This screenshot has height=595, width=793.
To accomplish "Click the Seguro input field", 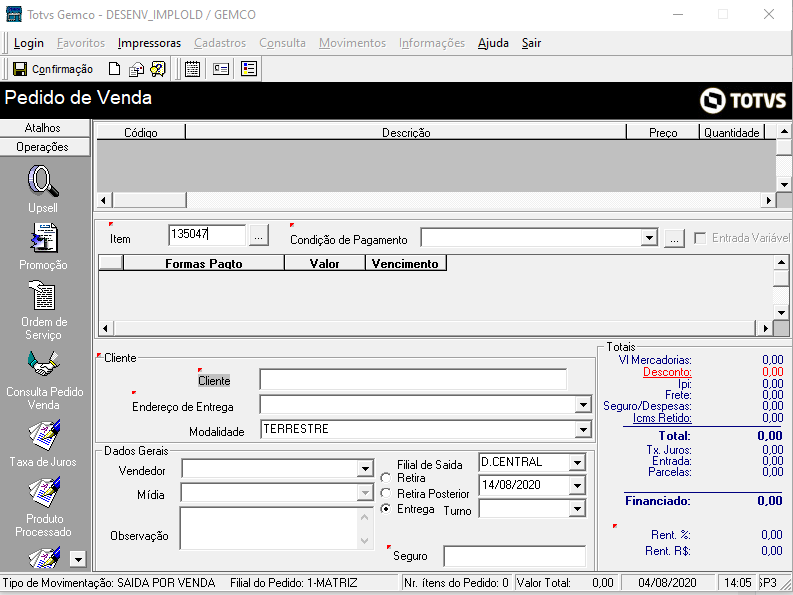I will pyautogui.click(x=514, y=557).
